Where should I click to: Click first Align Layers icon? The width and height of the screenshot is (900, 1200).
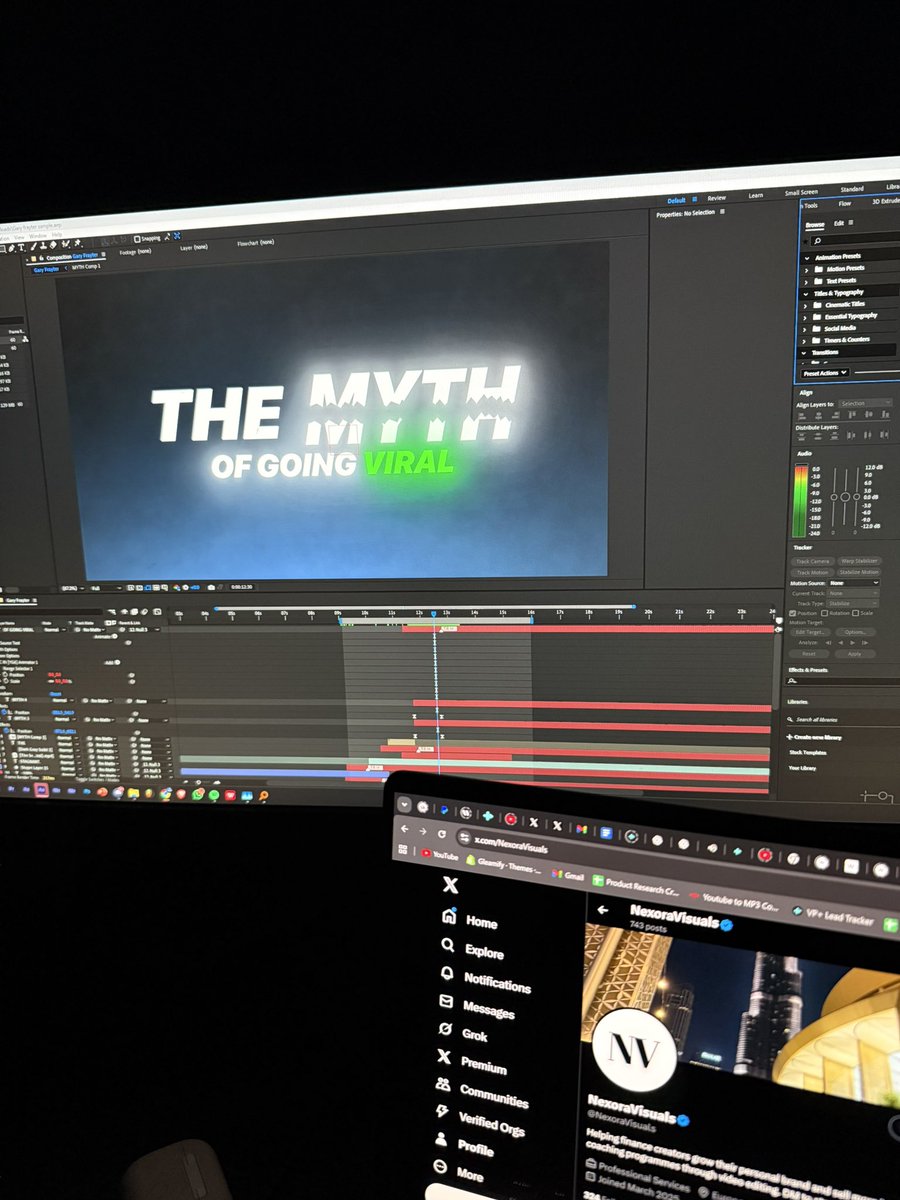tap(803, 416)
